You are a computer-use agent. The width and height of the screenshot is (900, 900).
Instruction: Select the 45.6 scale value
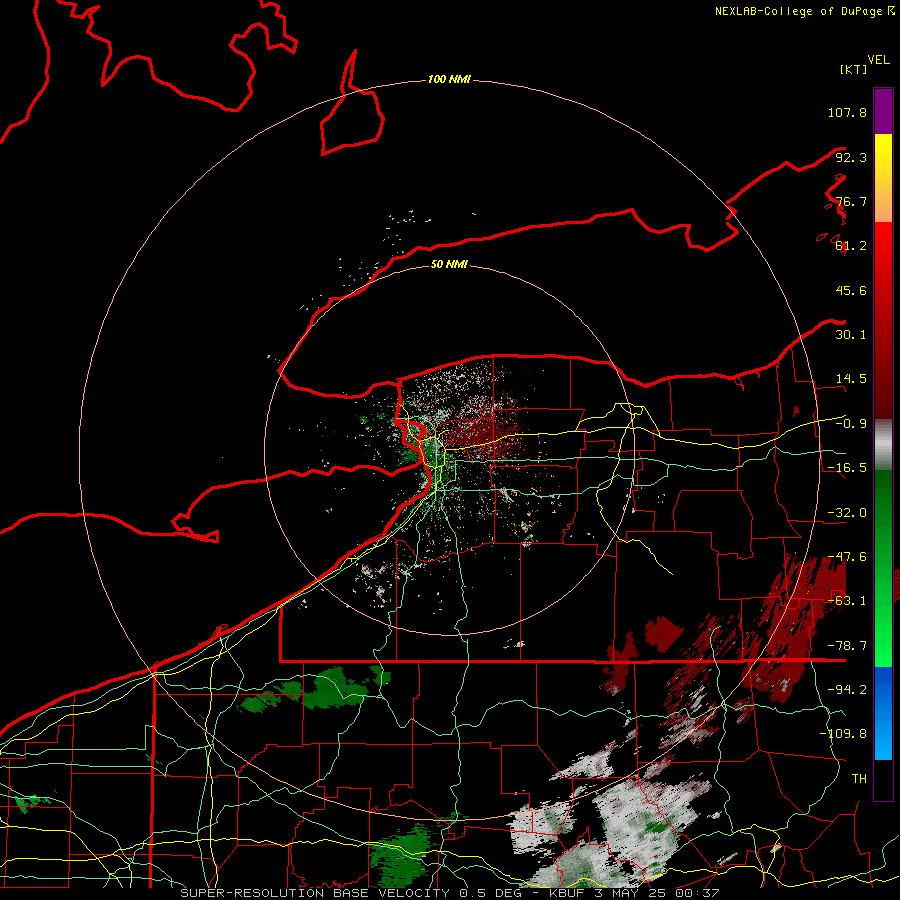[851, 290]
